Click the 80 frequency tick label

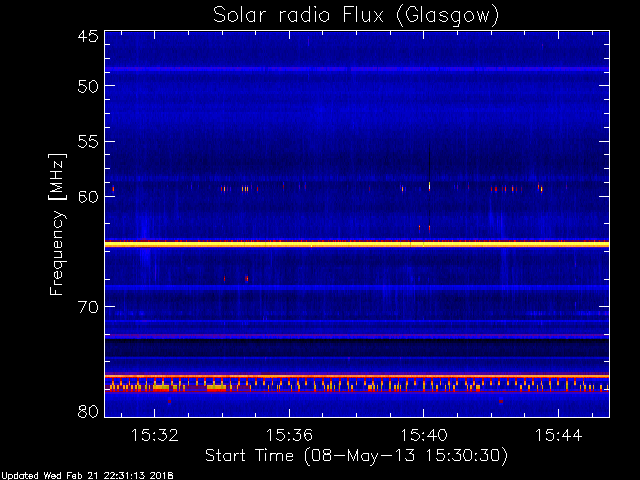[88, 411]
